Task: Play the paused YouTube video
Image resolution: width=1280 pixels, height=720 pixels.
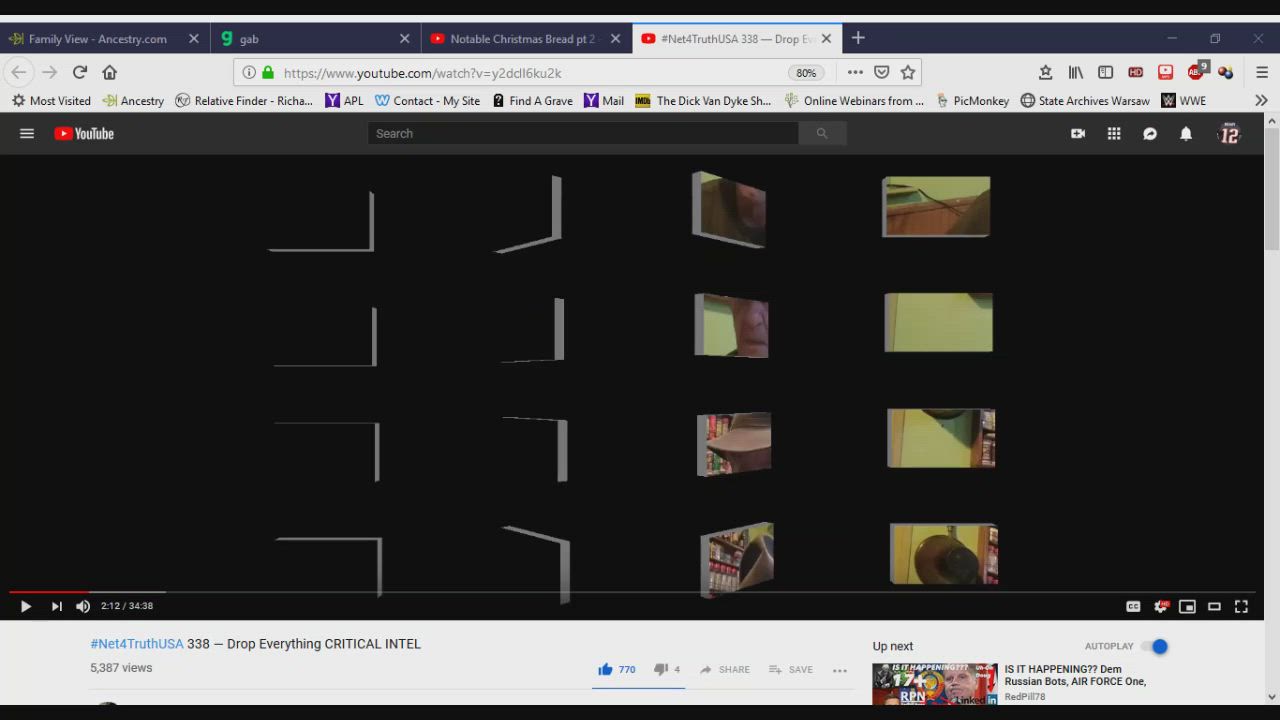Action: coord(26,606)
